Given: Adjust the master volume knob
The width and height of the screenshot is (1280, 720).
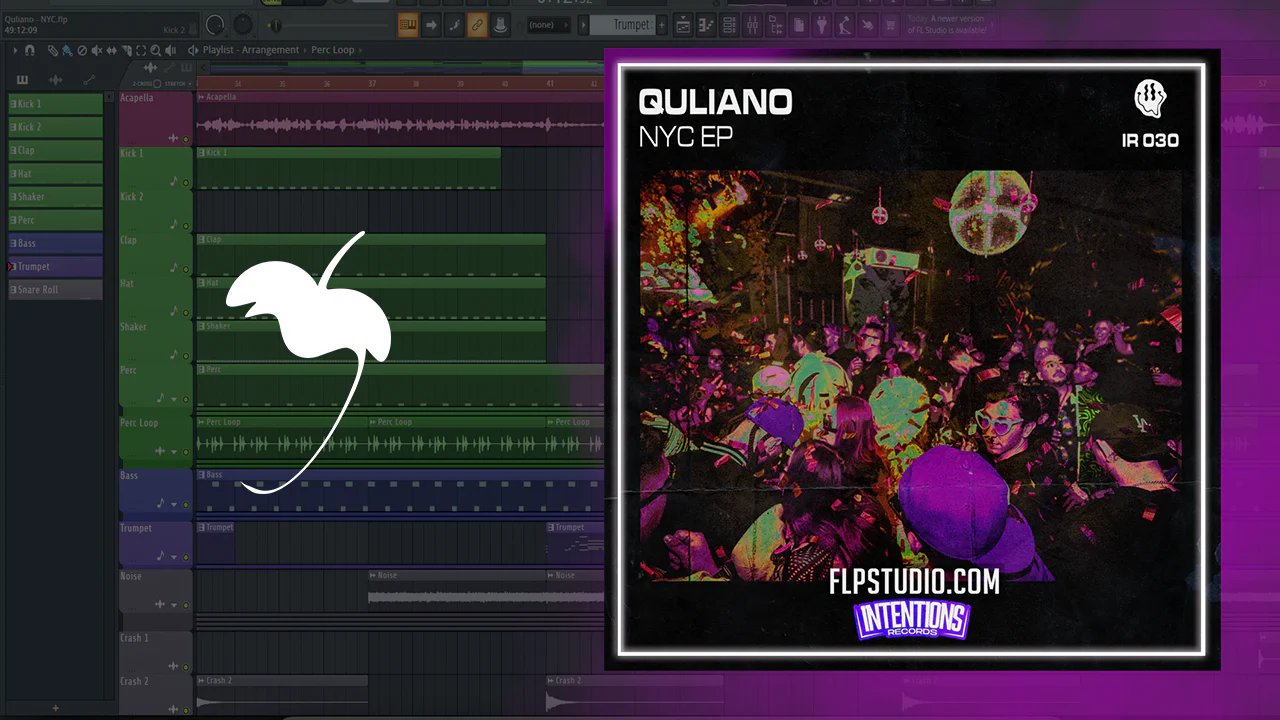Looking at the screenshot, I should 216,24.
